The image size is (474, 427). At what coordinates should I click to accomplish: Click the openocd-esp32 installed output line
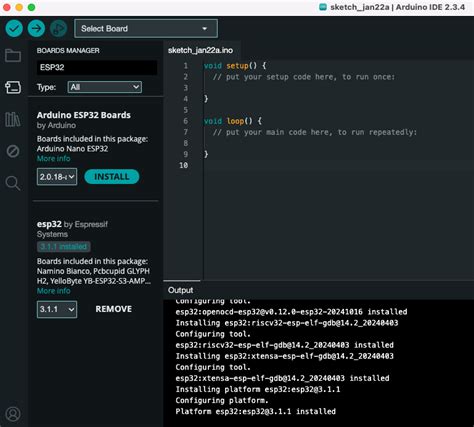click(291, 312)
